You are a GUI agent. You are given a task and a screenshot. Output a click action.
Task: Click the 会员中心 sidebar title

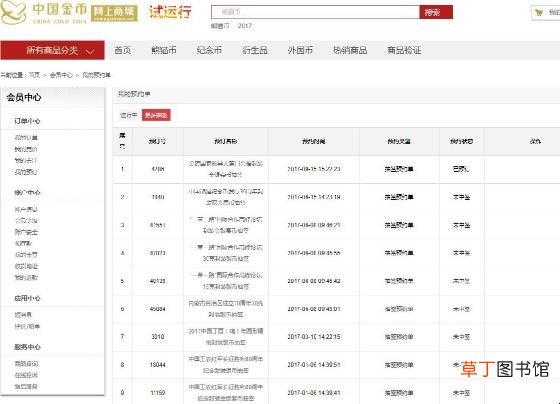(24, 97)
